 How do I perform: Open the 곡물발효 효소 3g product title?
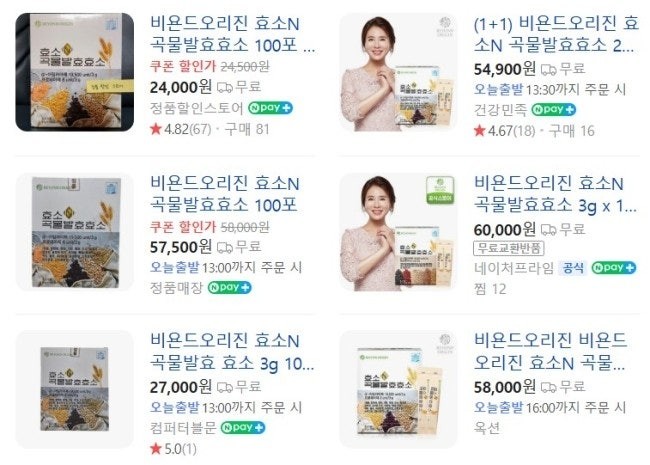(x=232, y=352)
